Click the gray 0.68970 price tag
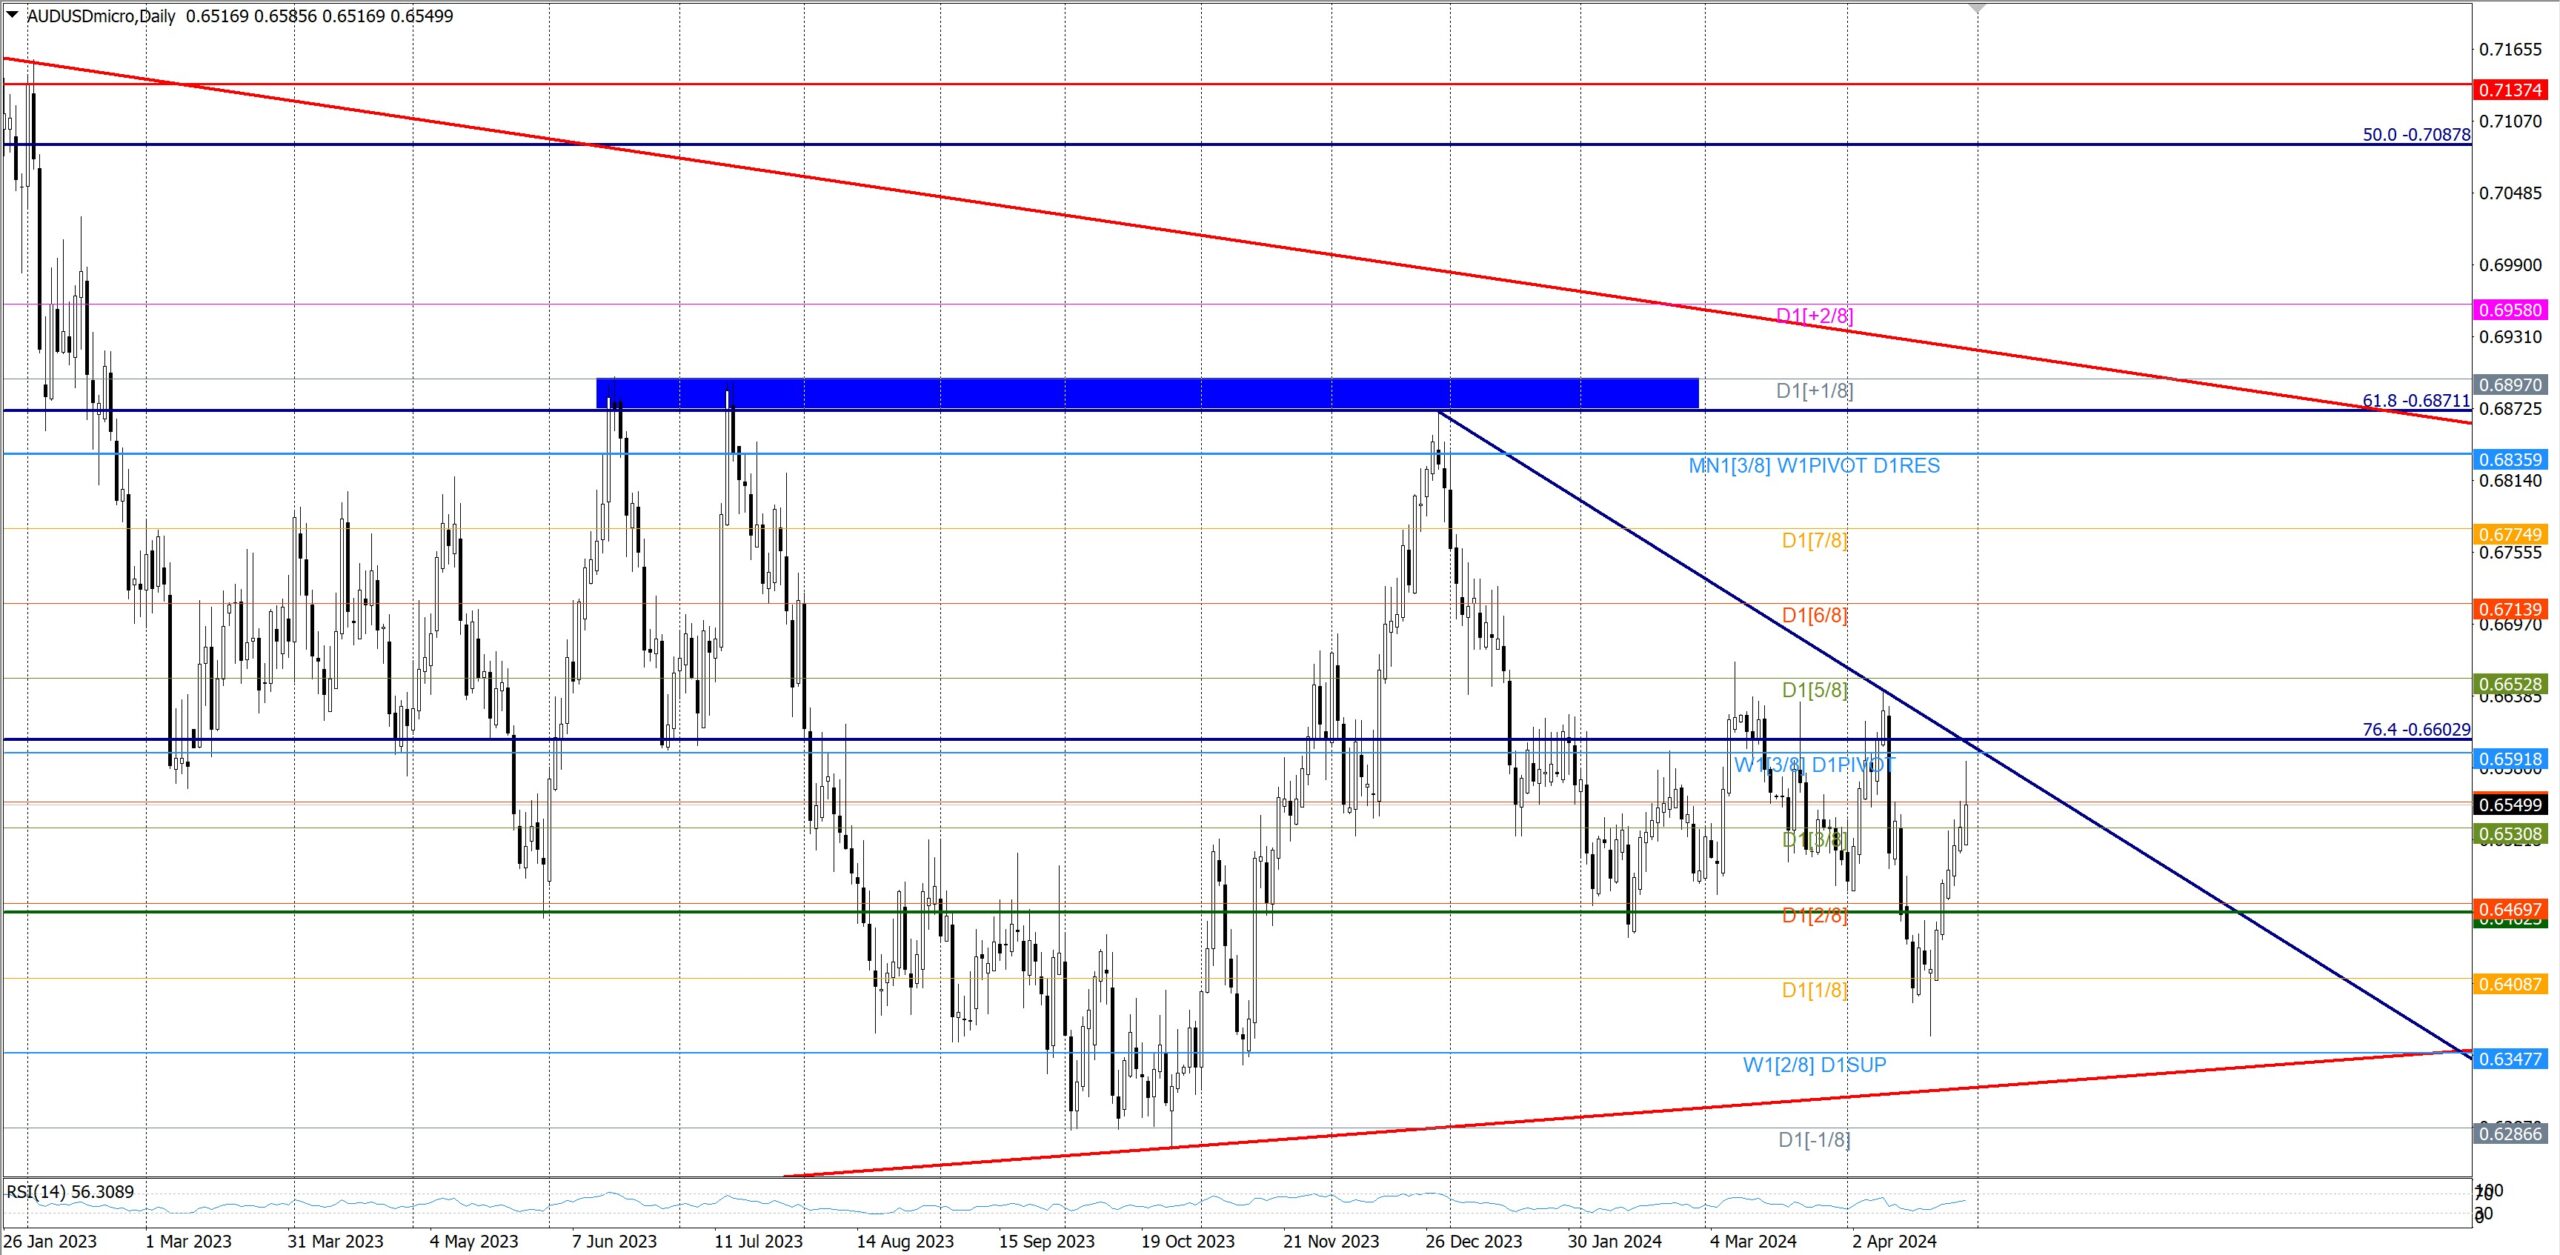This screenshot has height=1255, width=2560. pyautogui.click(x=2509, y=385)
